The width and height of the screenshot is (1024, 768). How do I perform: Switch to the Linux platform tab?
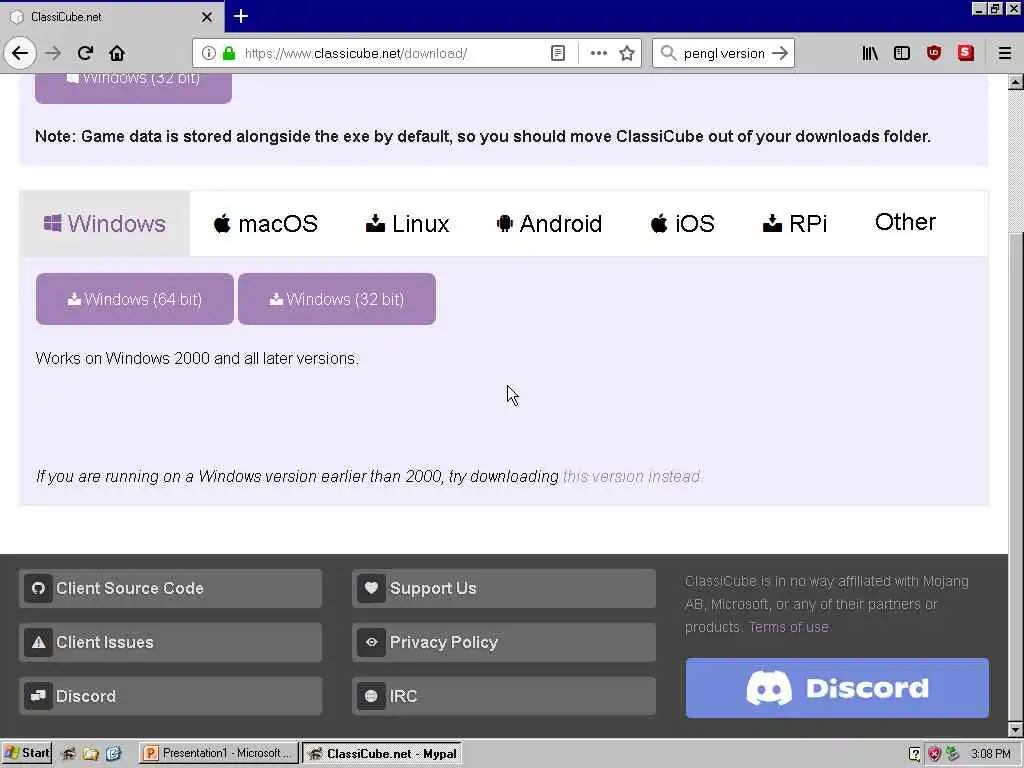(x=408, y=223)
